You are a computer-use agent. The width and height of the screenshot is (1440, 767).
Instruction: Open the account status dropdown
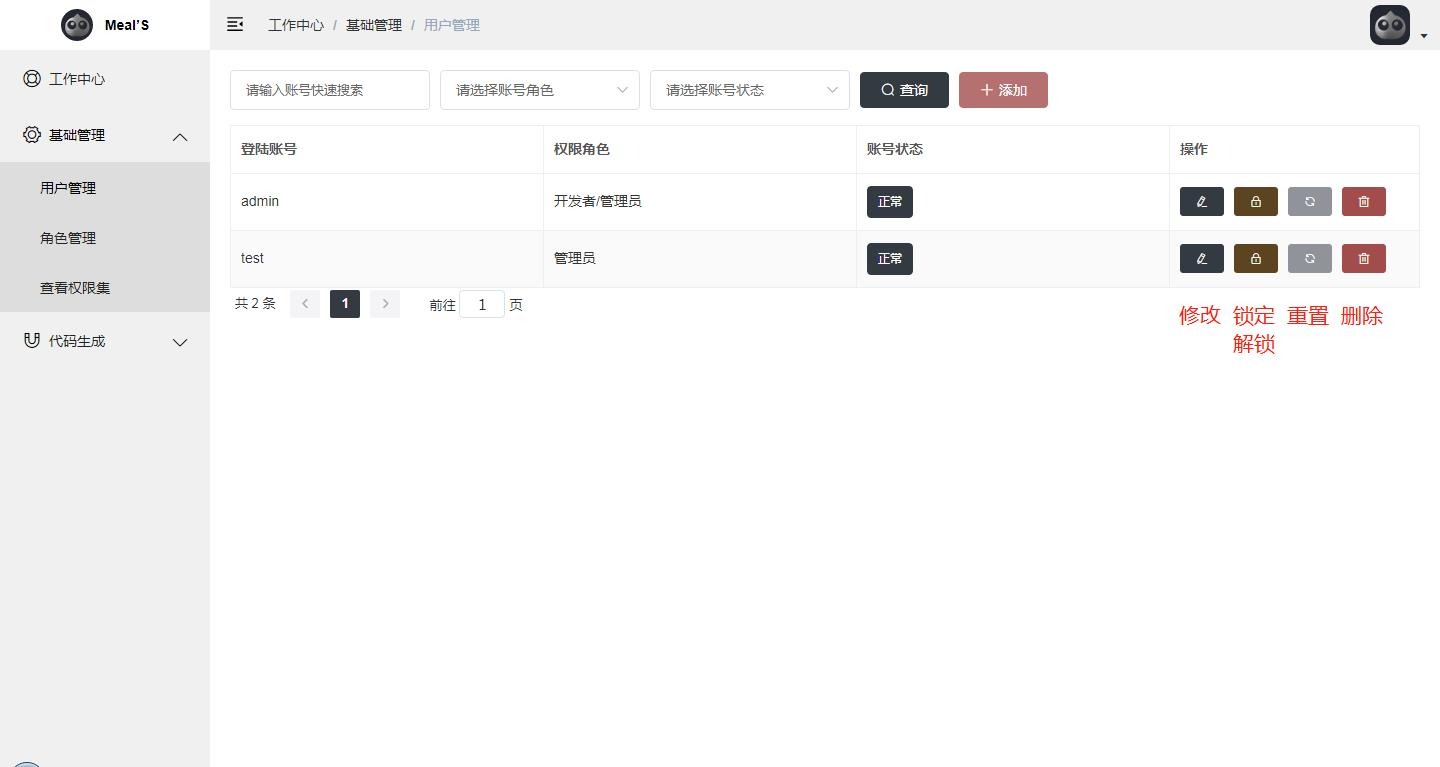[749, 90]
